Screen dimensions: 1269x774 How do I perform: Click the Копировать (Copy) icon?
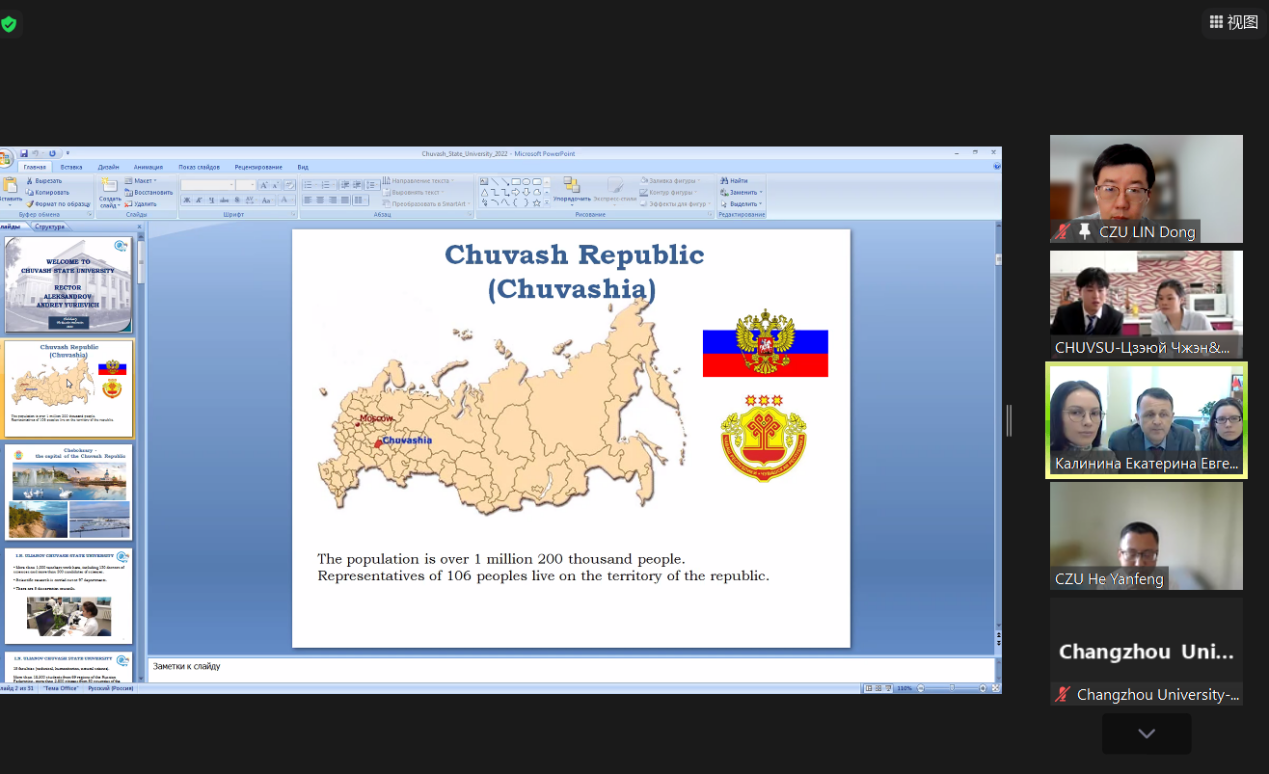[x=30, y=192]
